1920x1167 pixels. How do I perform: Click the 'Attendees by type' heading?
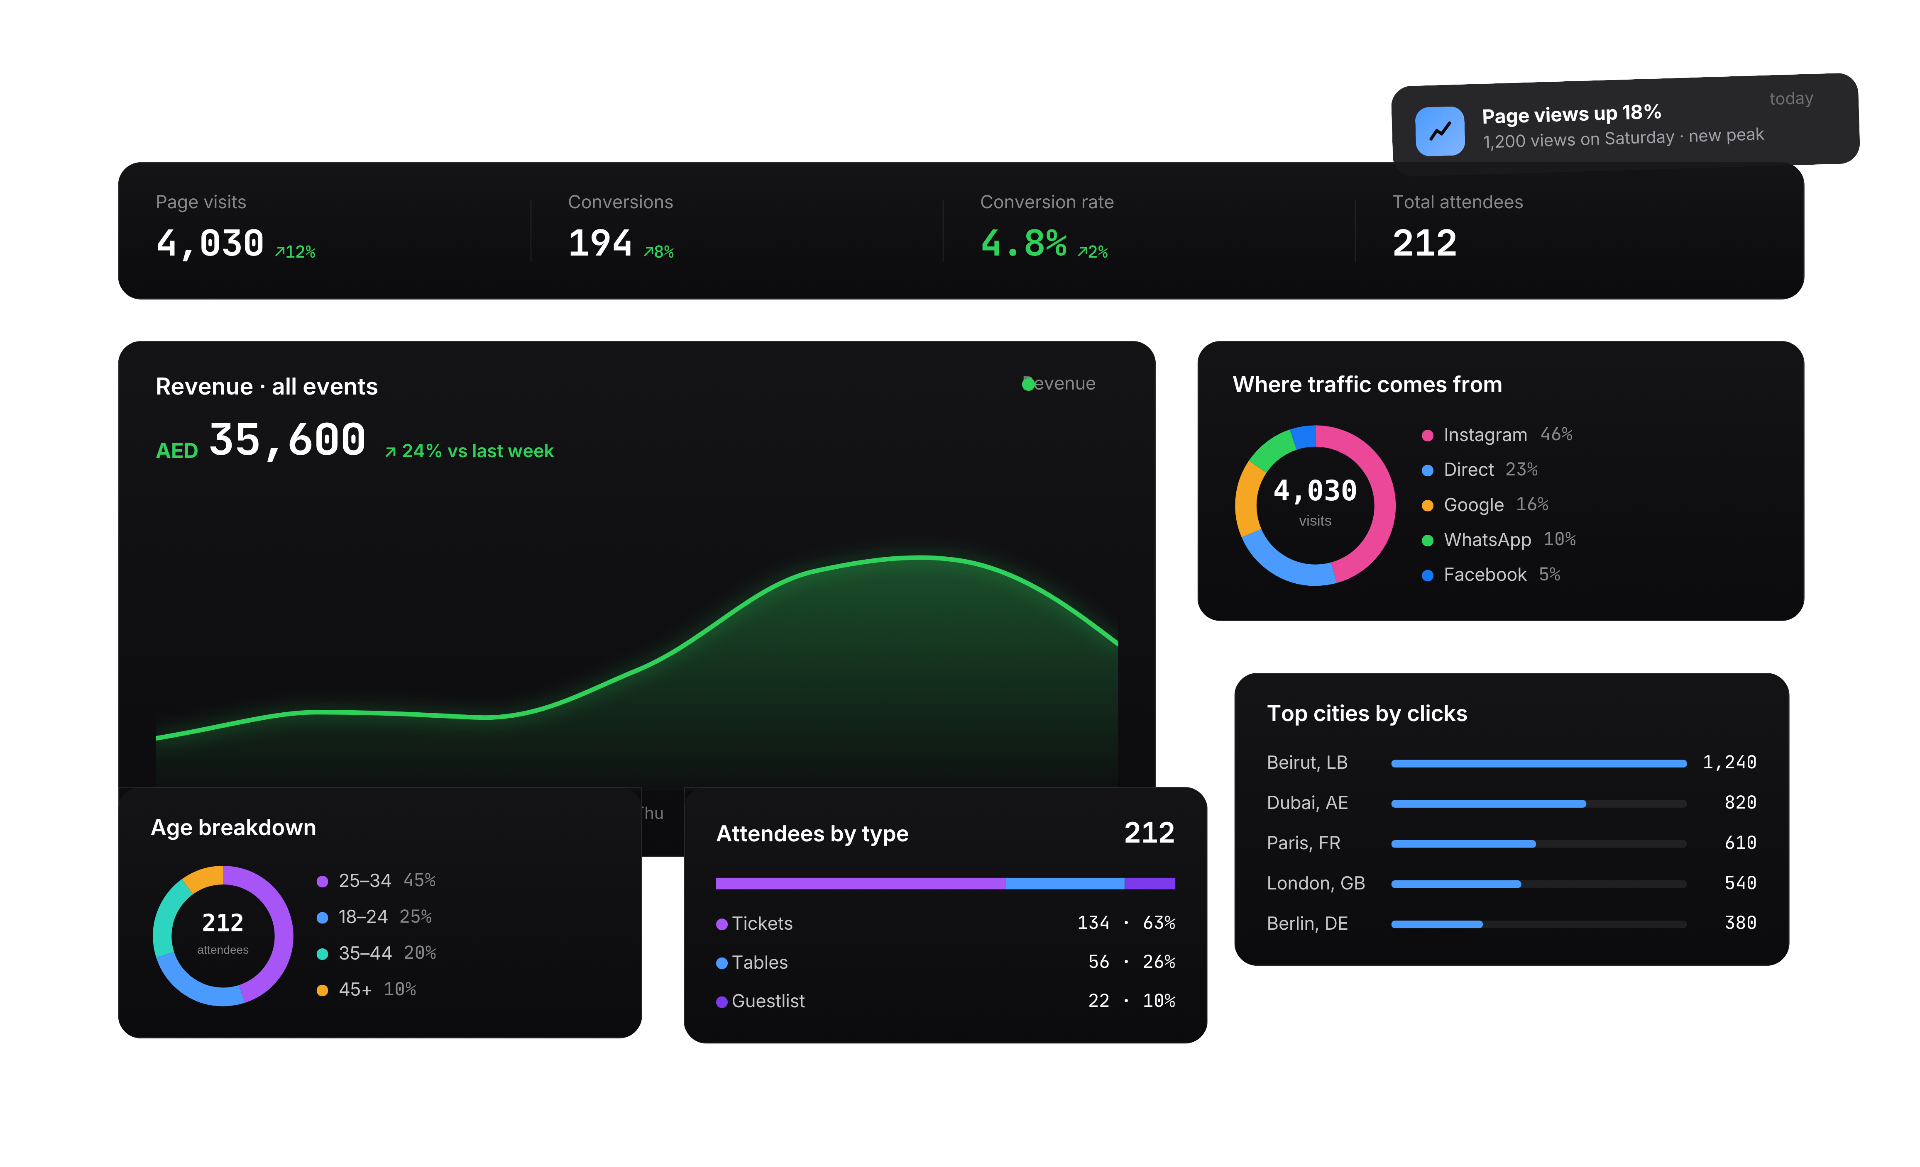[812, 834]
